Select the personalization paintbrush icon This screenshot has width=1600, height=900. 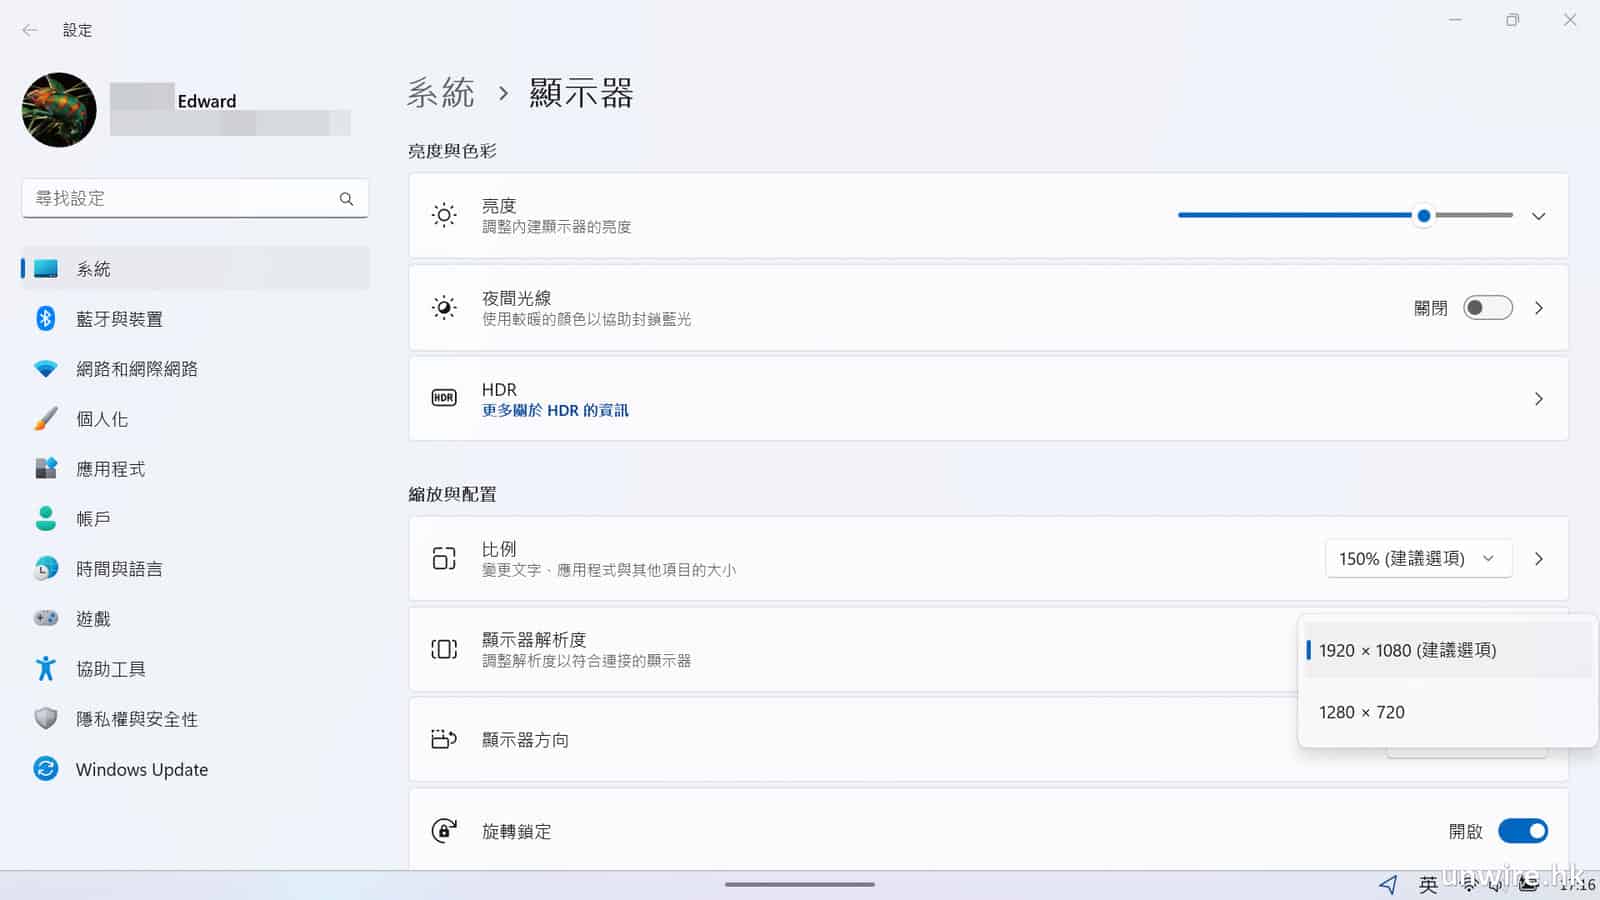pyautogui.click(x=46, y=419)
